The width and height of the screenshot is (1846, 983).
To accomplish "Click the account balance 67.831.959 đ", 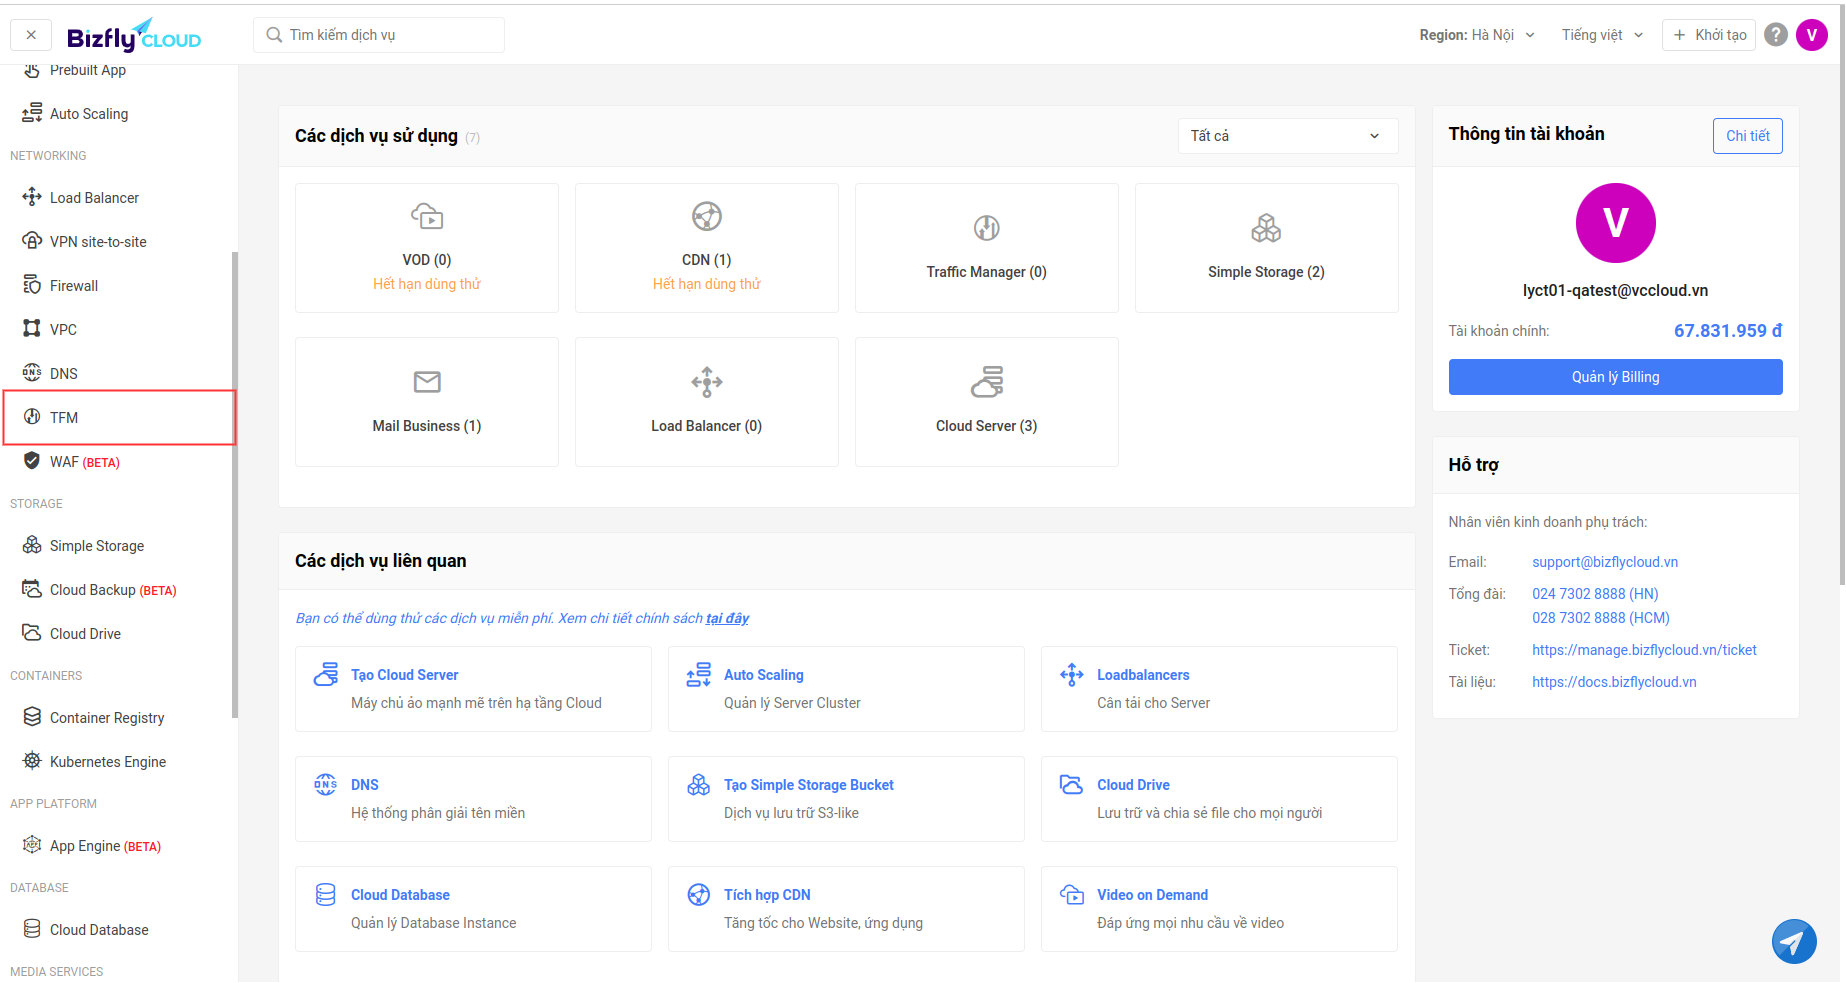I will (1728, 331).
